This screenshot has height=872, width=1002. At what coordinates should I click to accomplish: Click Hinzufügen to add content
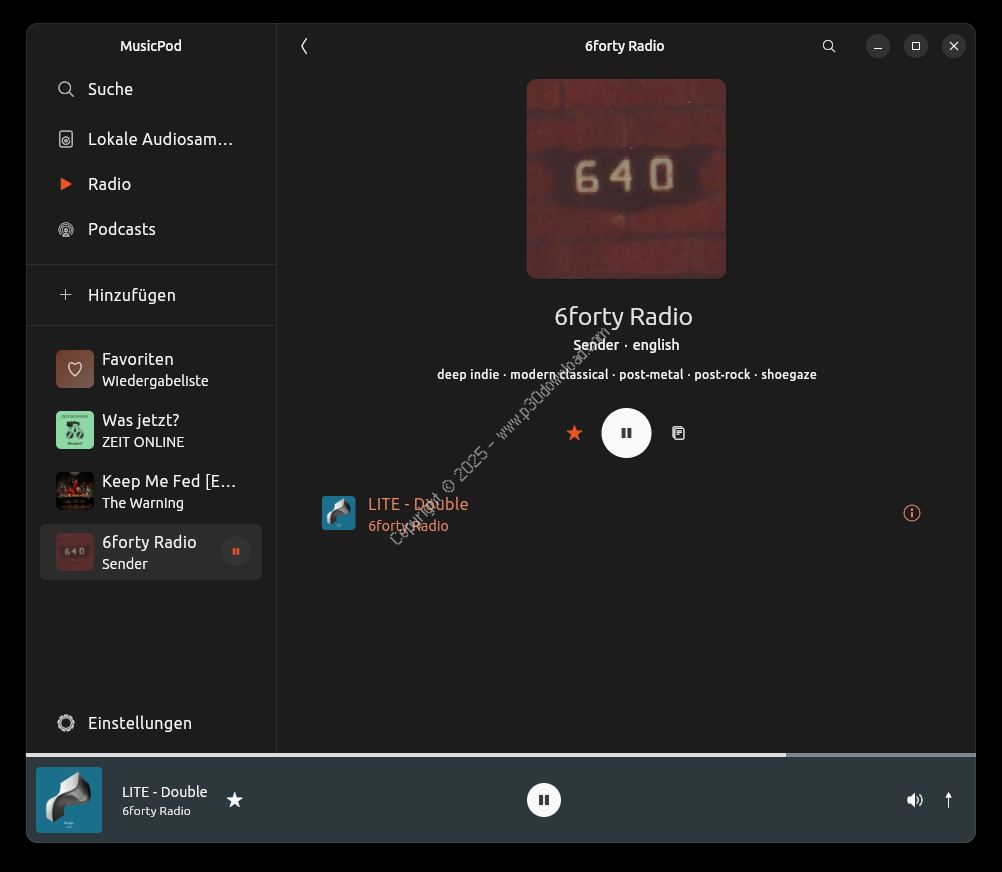click(131, 295)
